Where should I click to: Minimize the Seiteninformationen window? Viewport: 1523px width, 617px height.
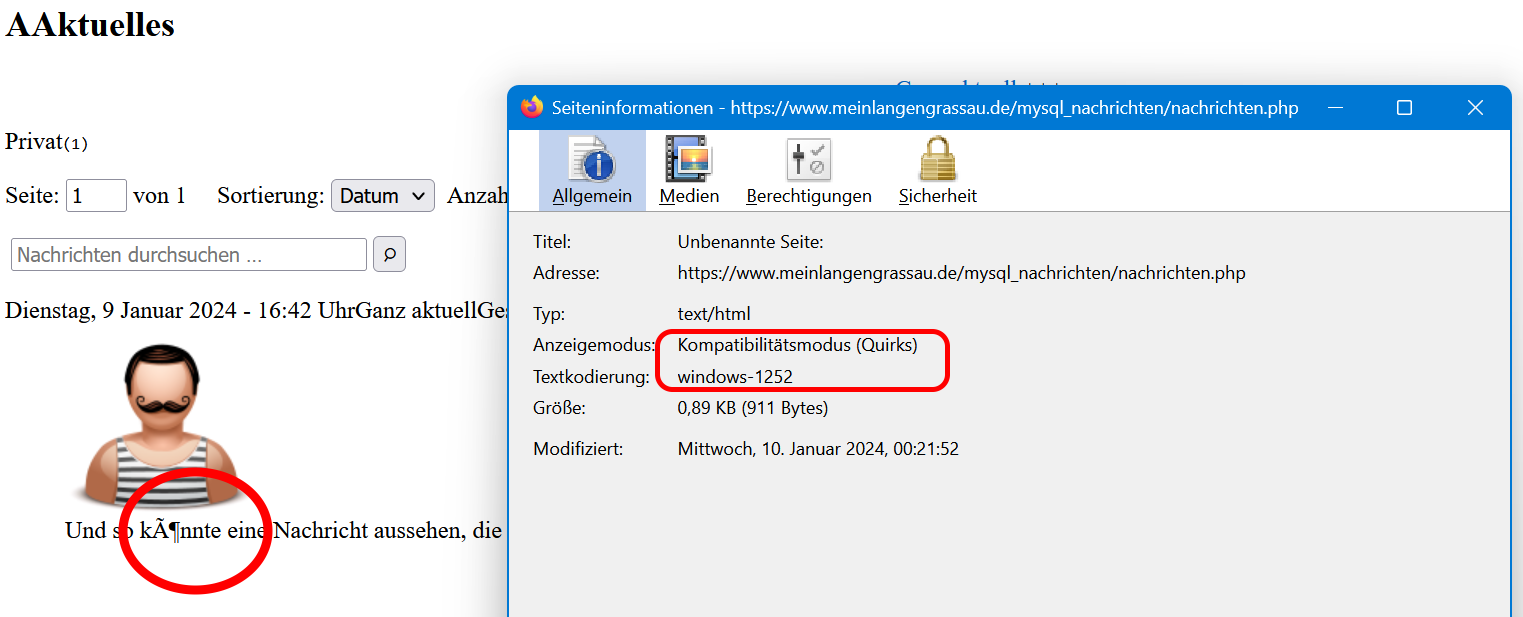click(1334, 108)
